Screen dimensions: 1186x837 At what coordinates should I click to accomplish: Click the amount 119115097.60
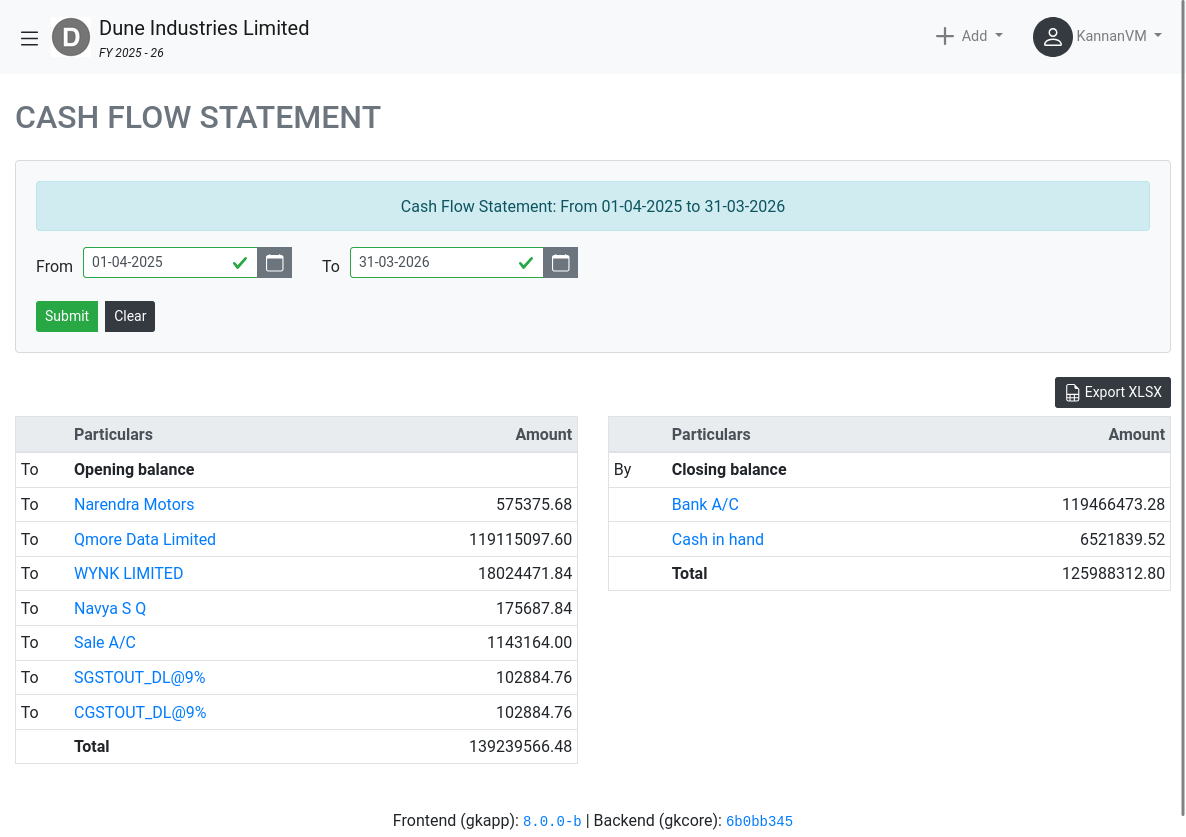(x=520, y=539)
